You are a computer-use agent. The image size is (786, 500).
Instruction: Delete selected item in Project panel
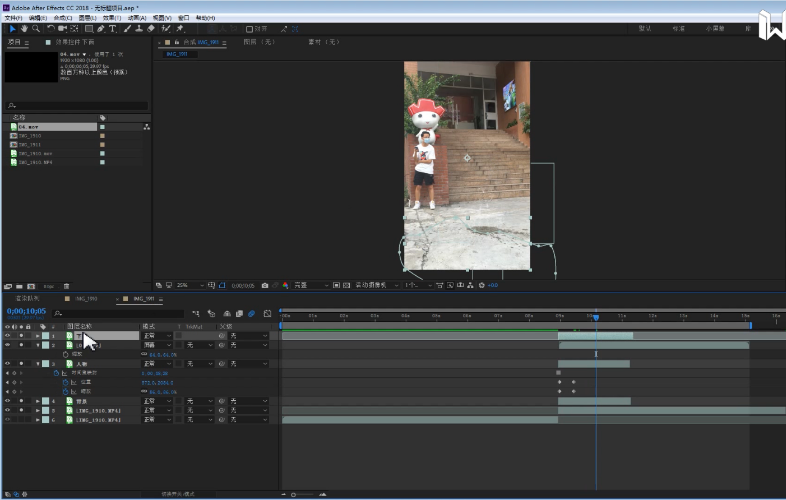[x=66, y=286]
